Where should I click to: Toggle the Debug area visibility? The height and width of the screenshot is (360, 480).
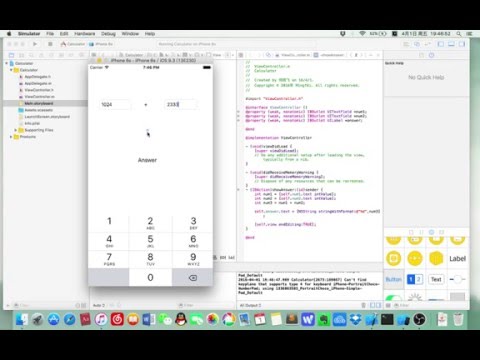(451, 44)
